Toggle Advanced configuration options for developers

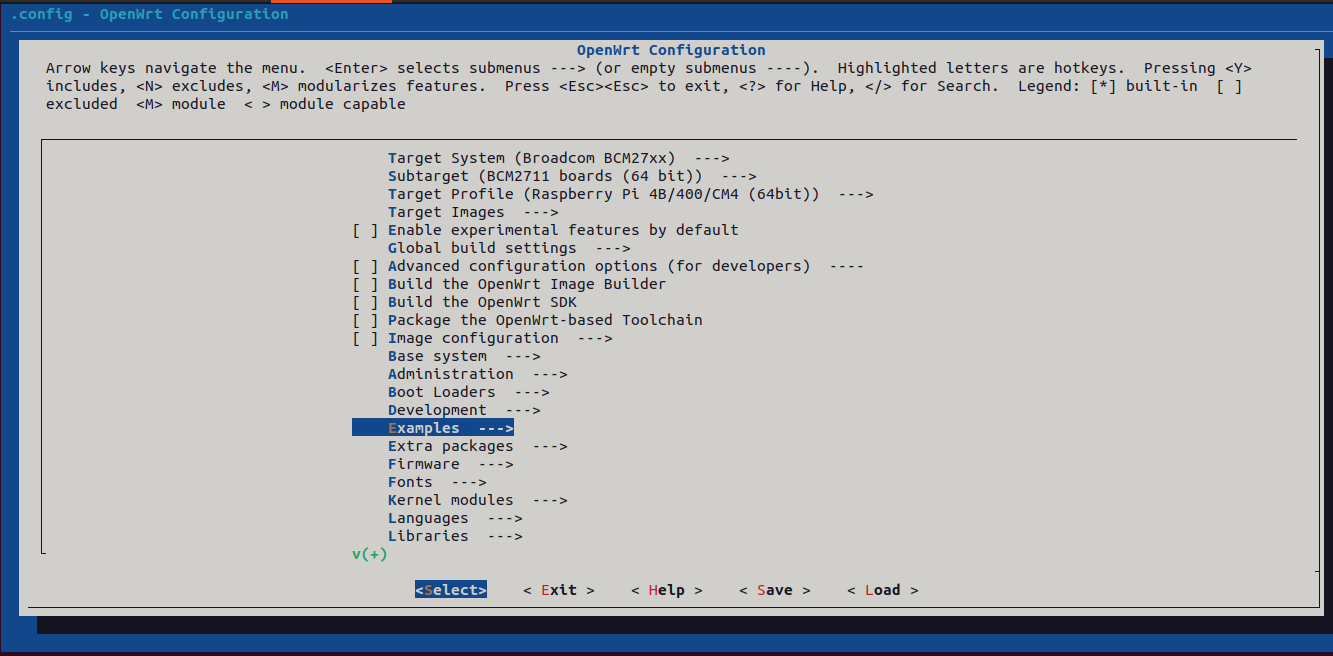366,266
